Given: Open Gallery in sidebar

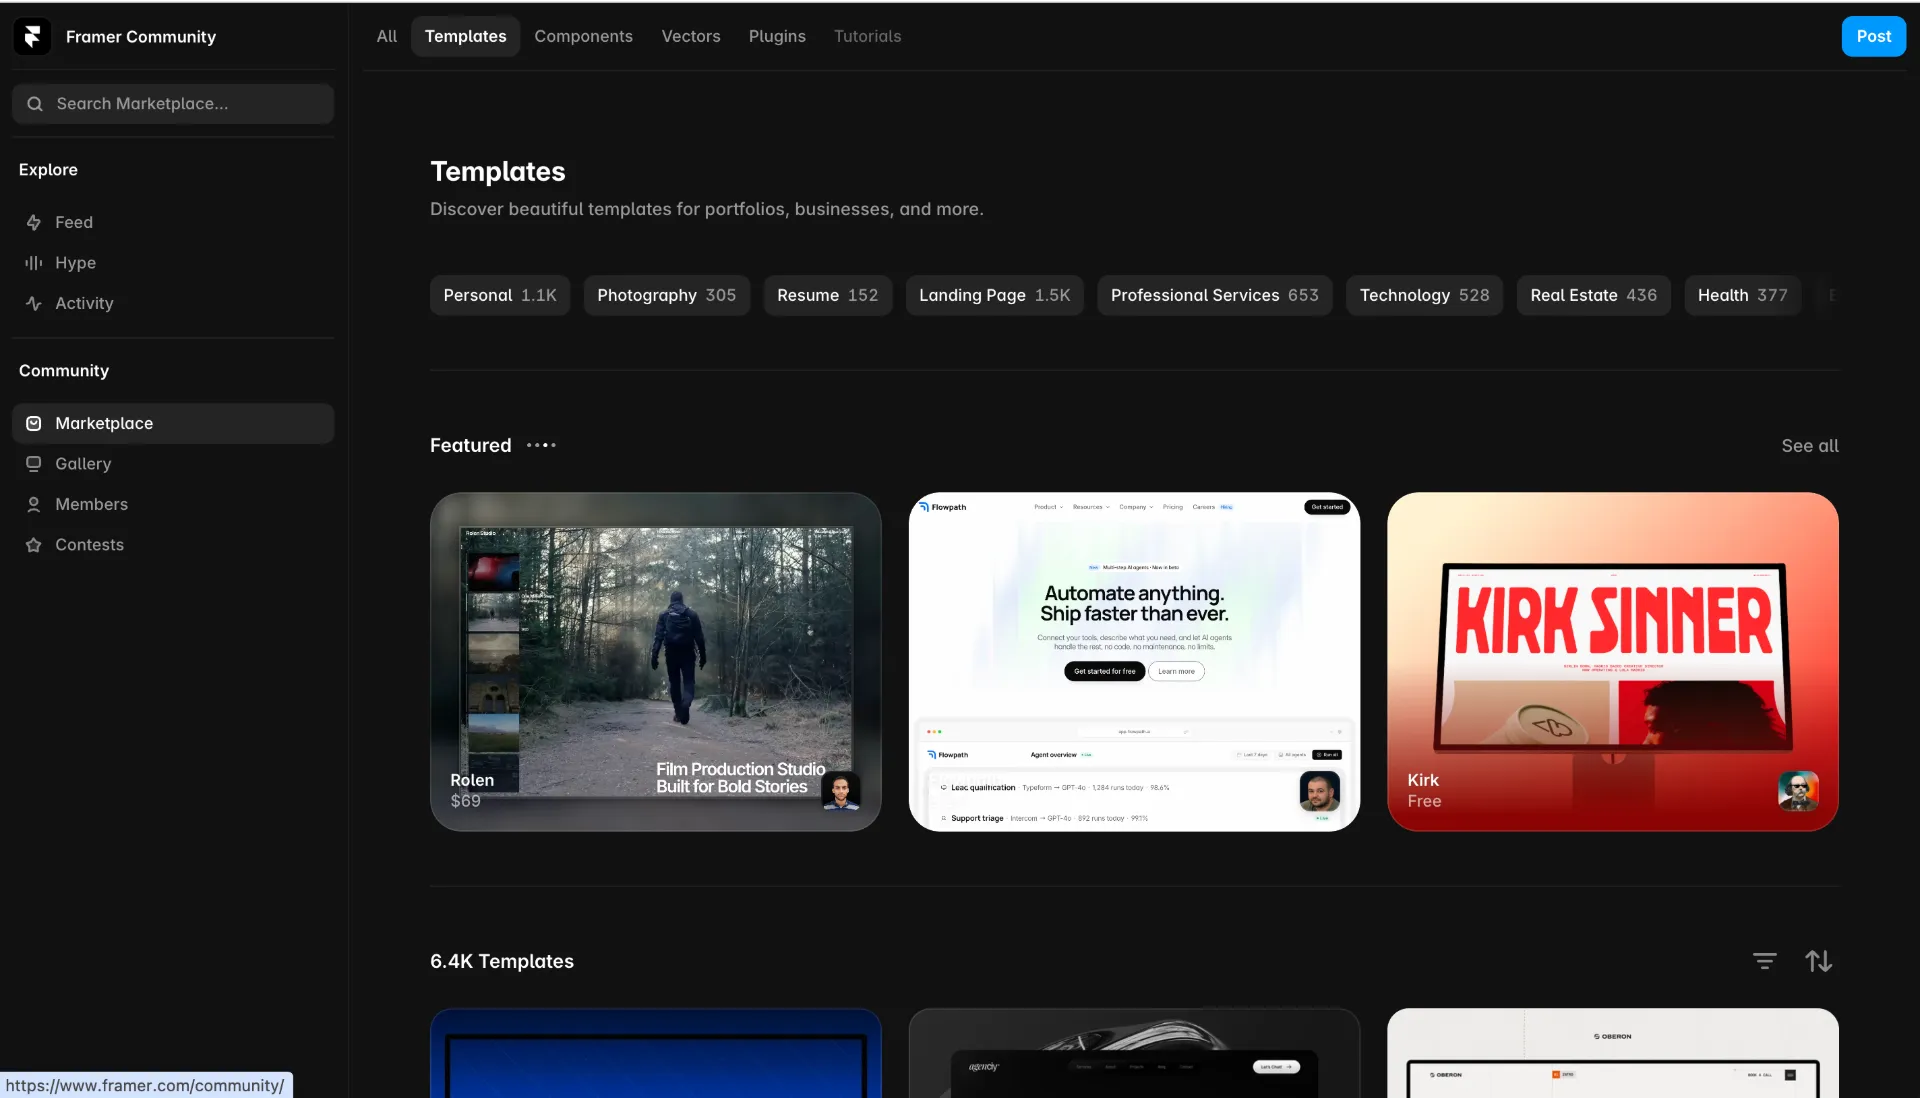Looking at the screenshot, I should pos(173,464).
